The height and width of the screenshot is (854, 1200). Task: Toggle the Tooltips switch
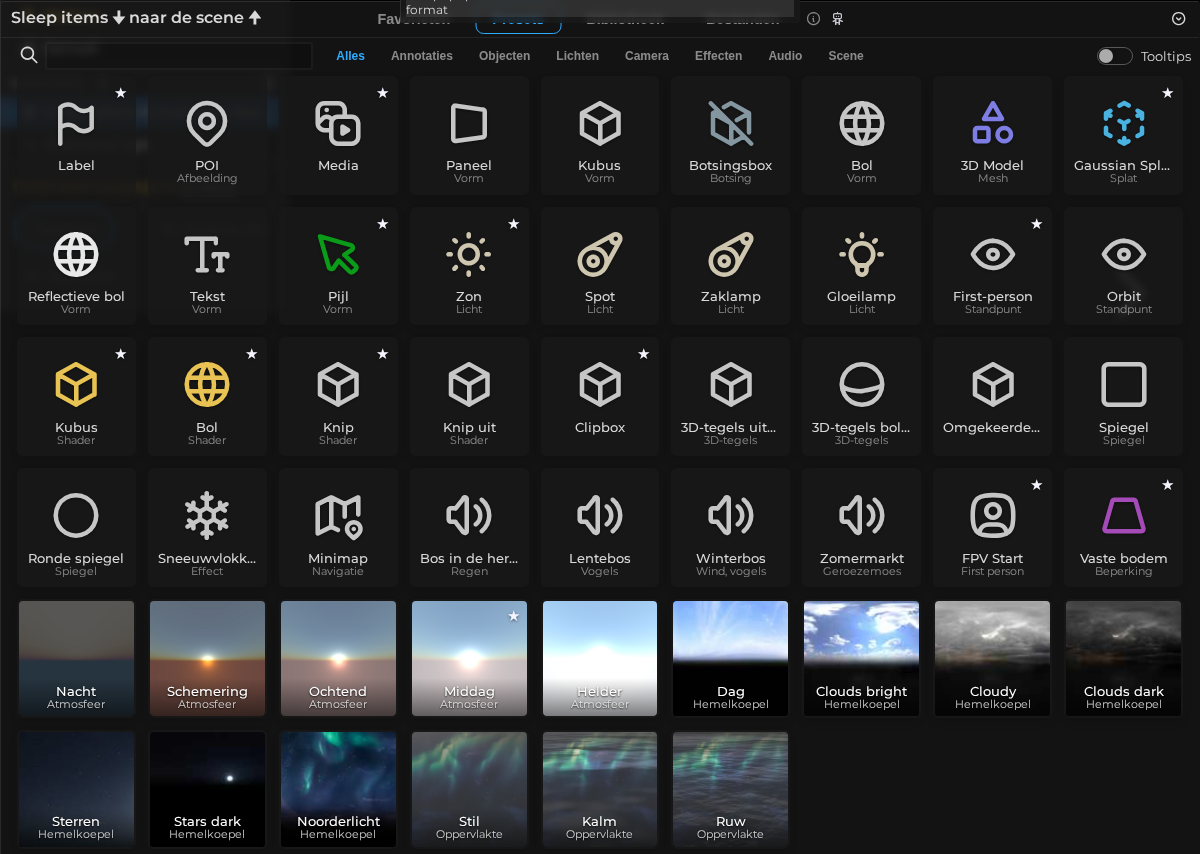(x=1114, y=56)
